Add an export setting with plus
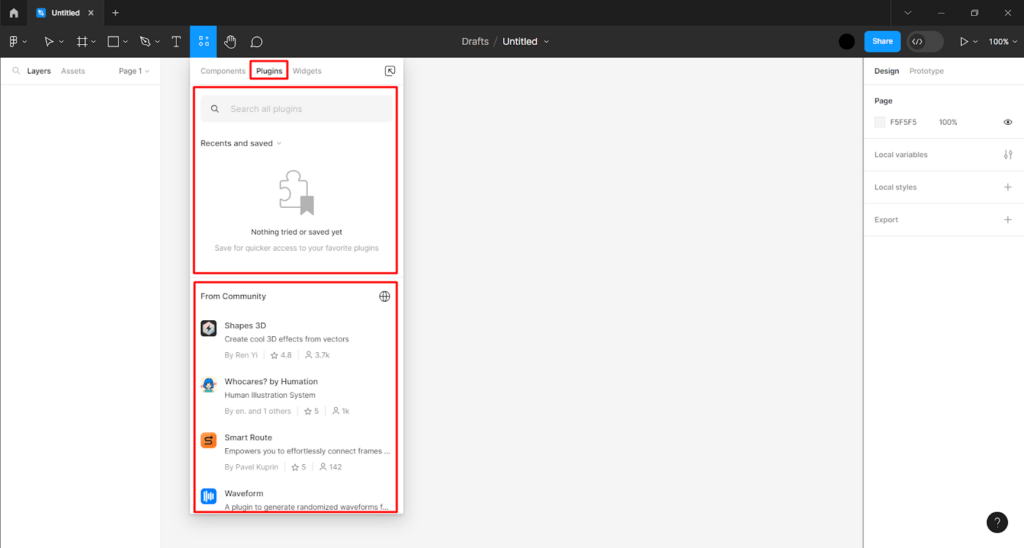The width and height of the screenshot is (1024, 548). [x=1008, y=220]
